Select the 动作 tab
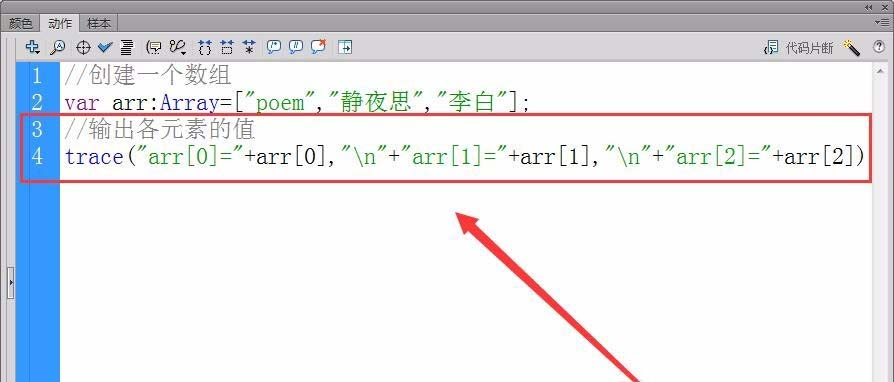 (x=60, y=23)
